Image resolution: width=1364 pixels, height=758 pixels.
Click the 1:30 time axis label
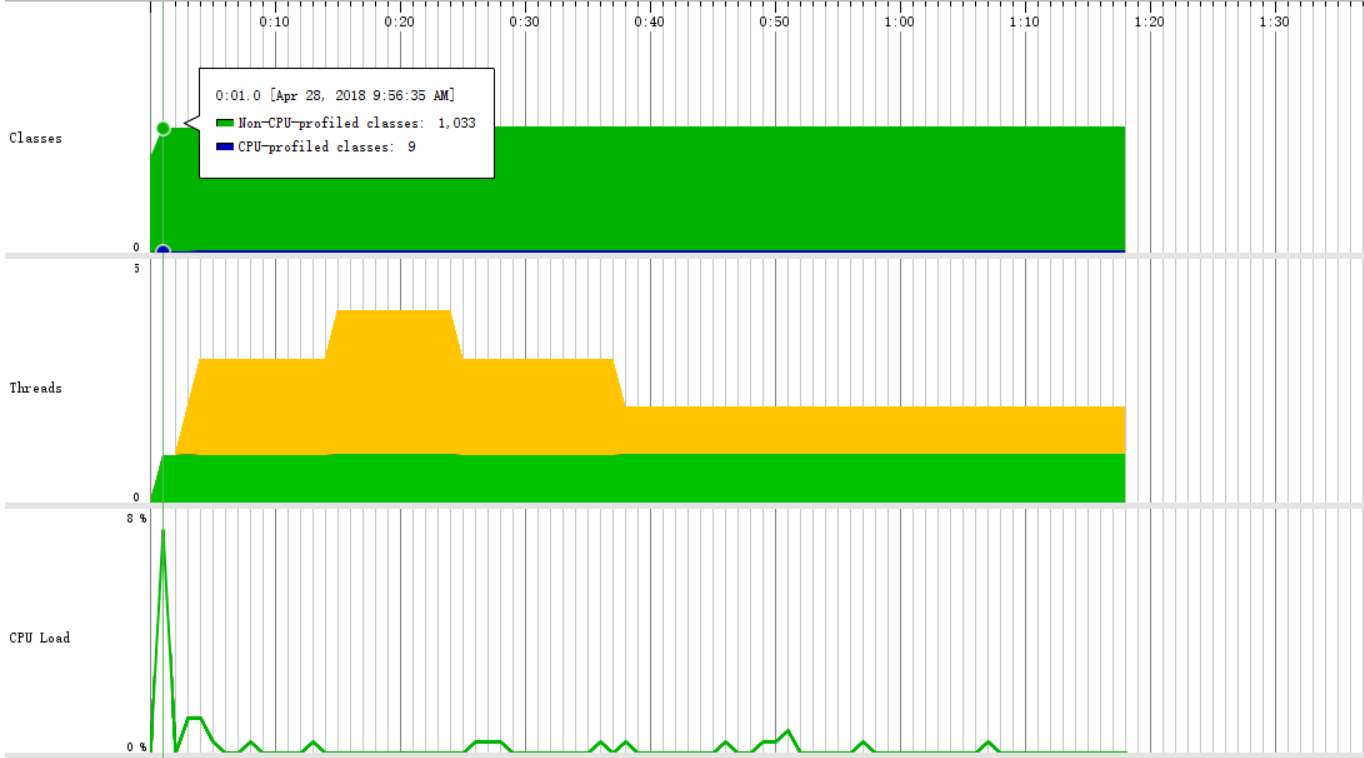click(1275, 22)
